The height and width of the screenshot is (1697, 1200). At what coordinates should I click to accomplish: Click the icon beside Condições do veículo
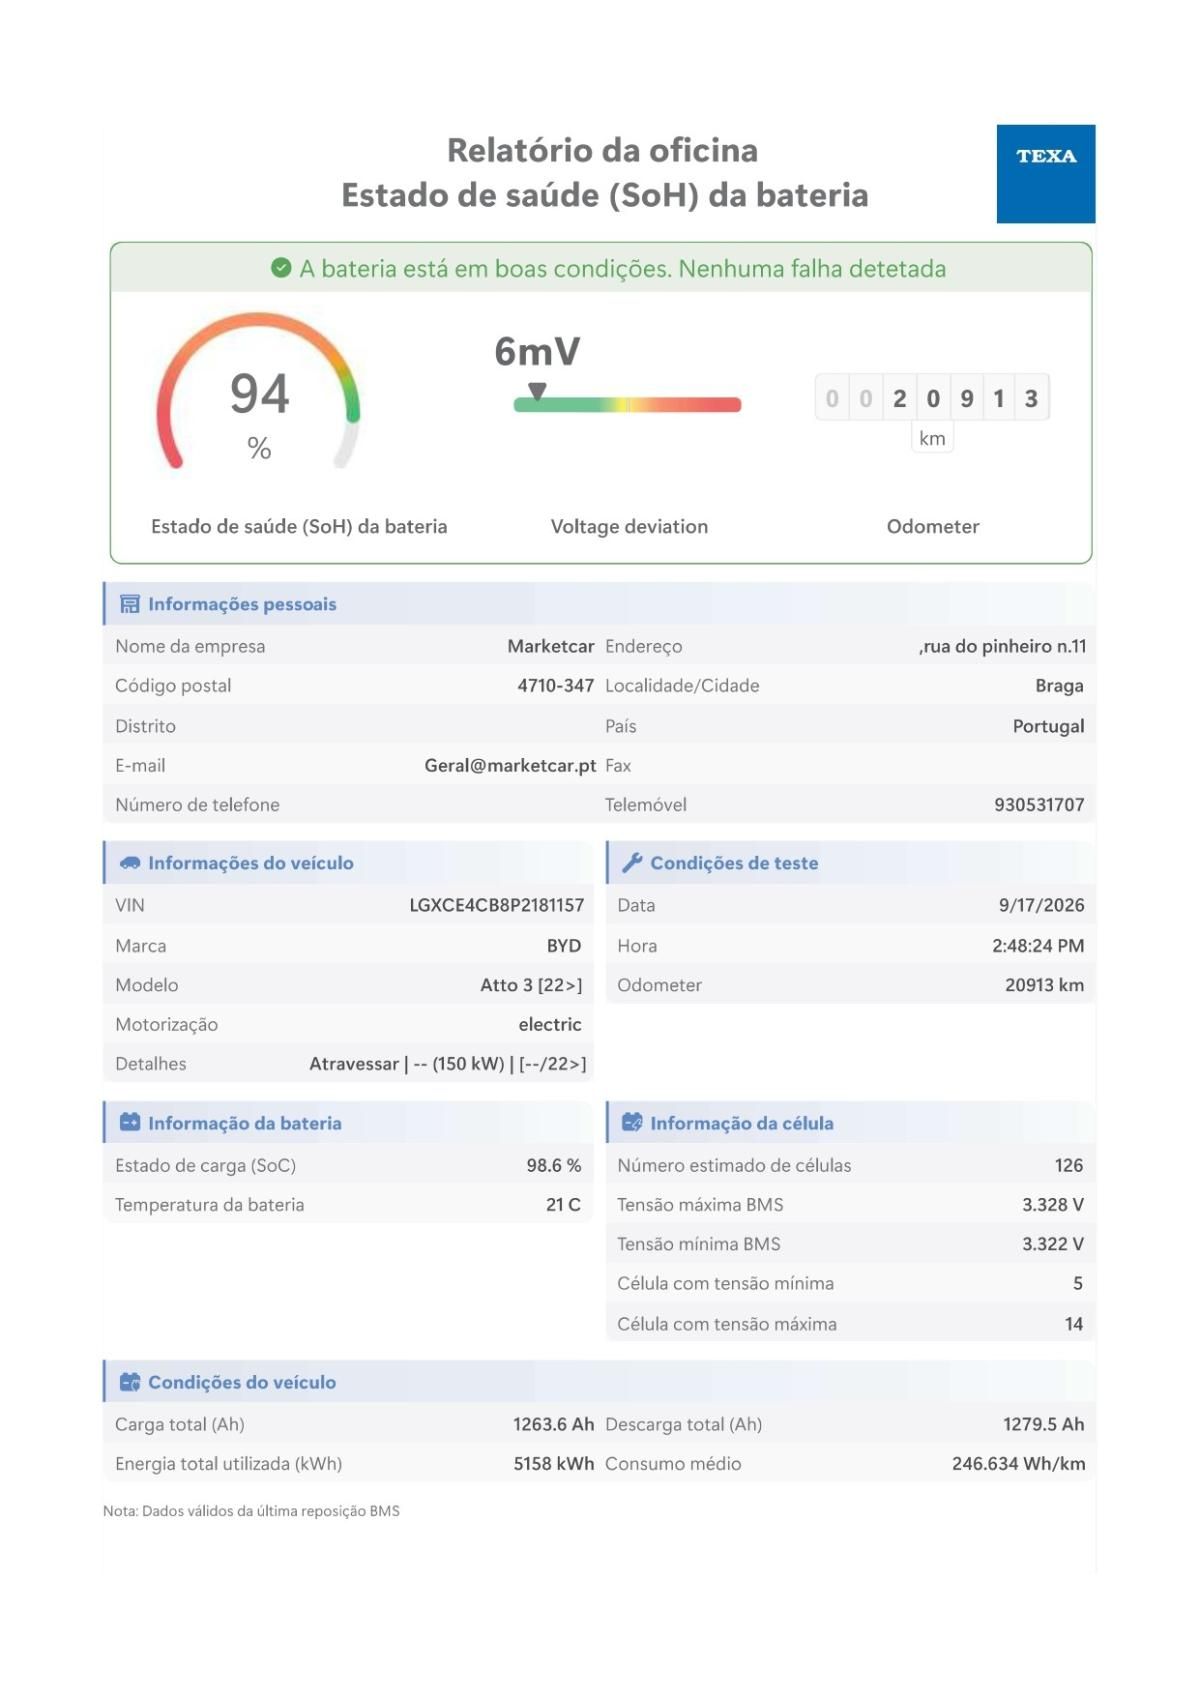click(130, 1382)
